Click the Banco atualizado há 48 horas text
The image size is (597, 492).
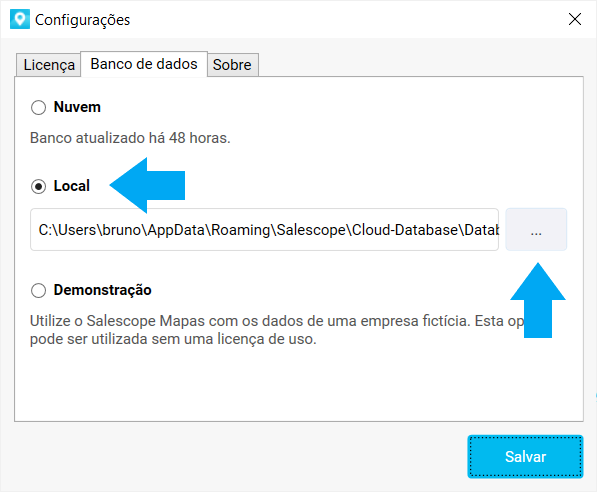coord(130,138)
